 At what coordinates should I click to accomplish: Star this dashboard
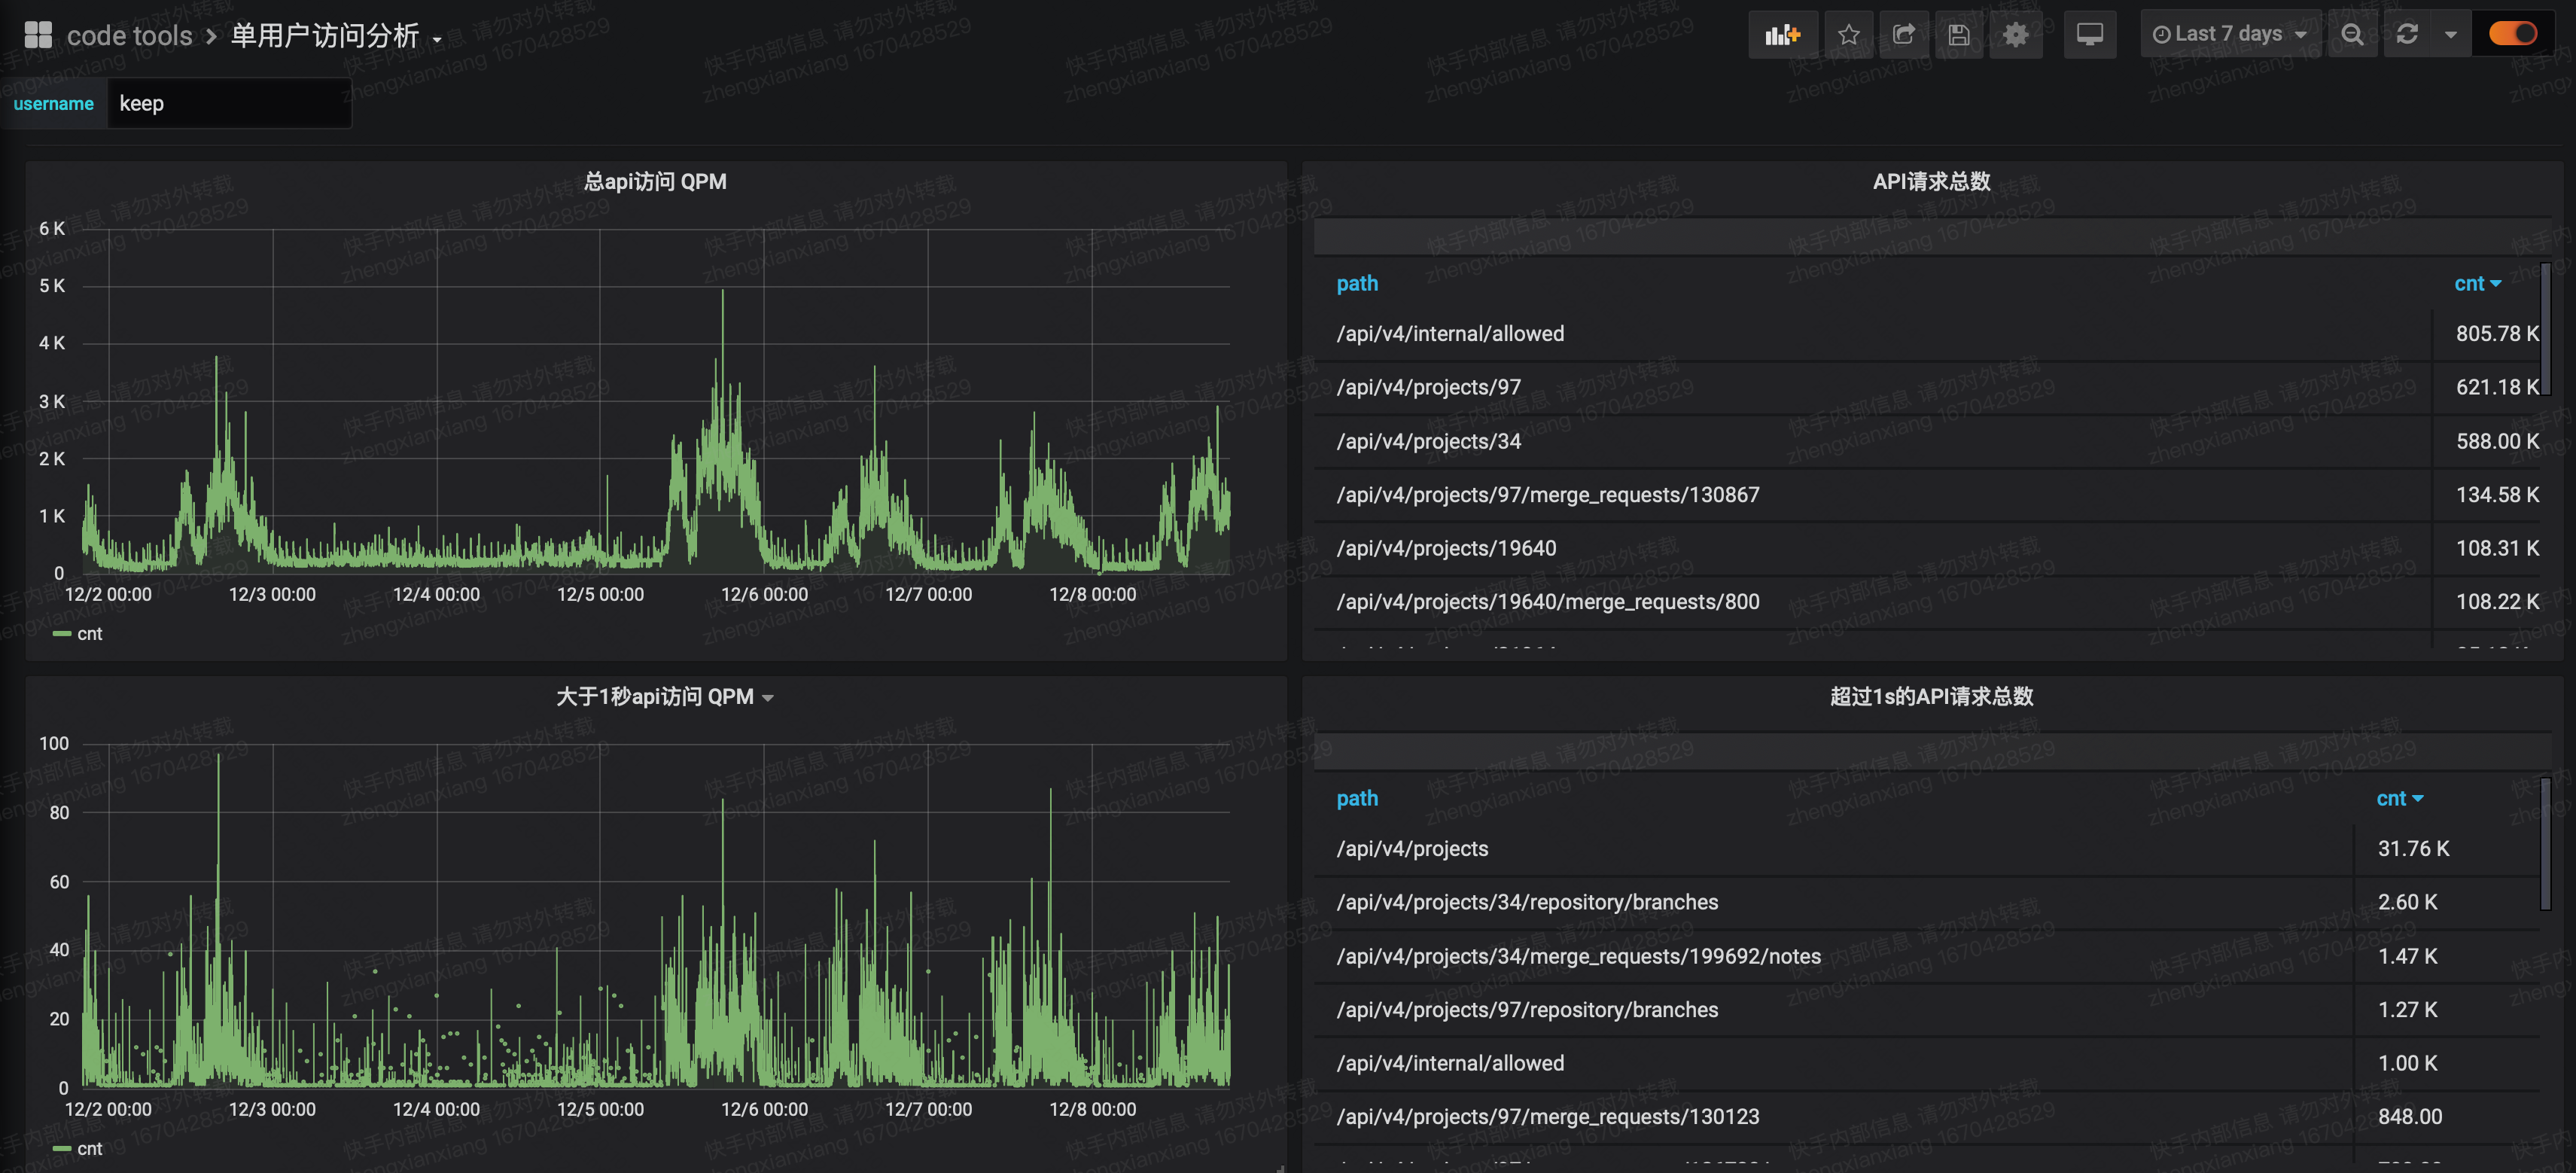pos(1848,35)
